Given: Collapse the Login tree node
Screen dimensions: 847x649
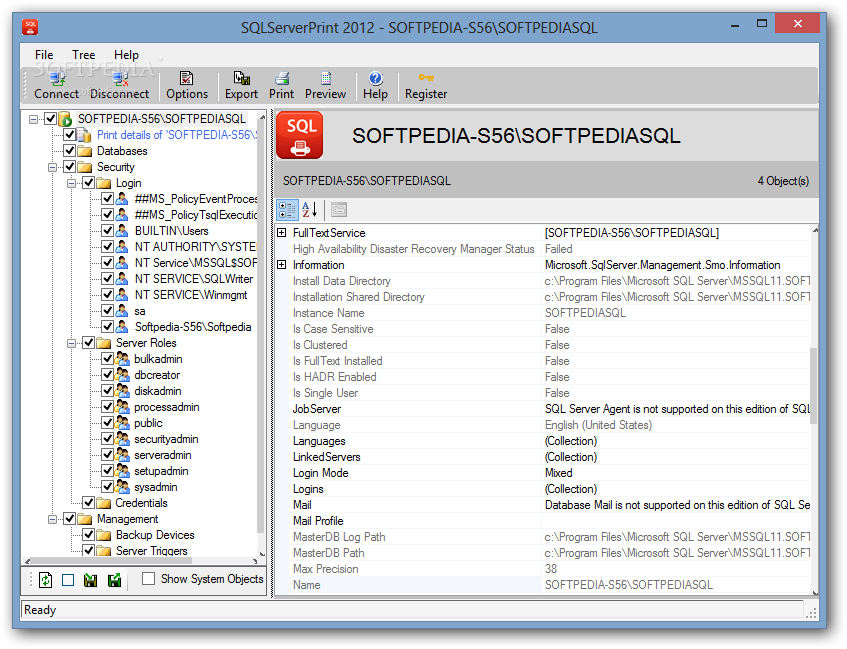Looking at the screenshot, I should (71, 183).
